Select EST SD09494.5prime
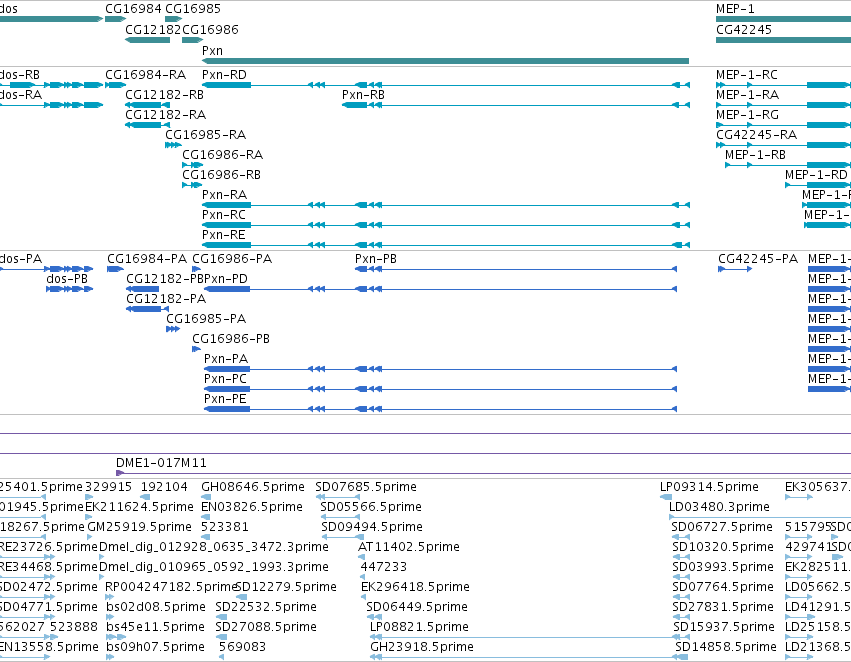851x662 pixels. pos(343,537)
